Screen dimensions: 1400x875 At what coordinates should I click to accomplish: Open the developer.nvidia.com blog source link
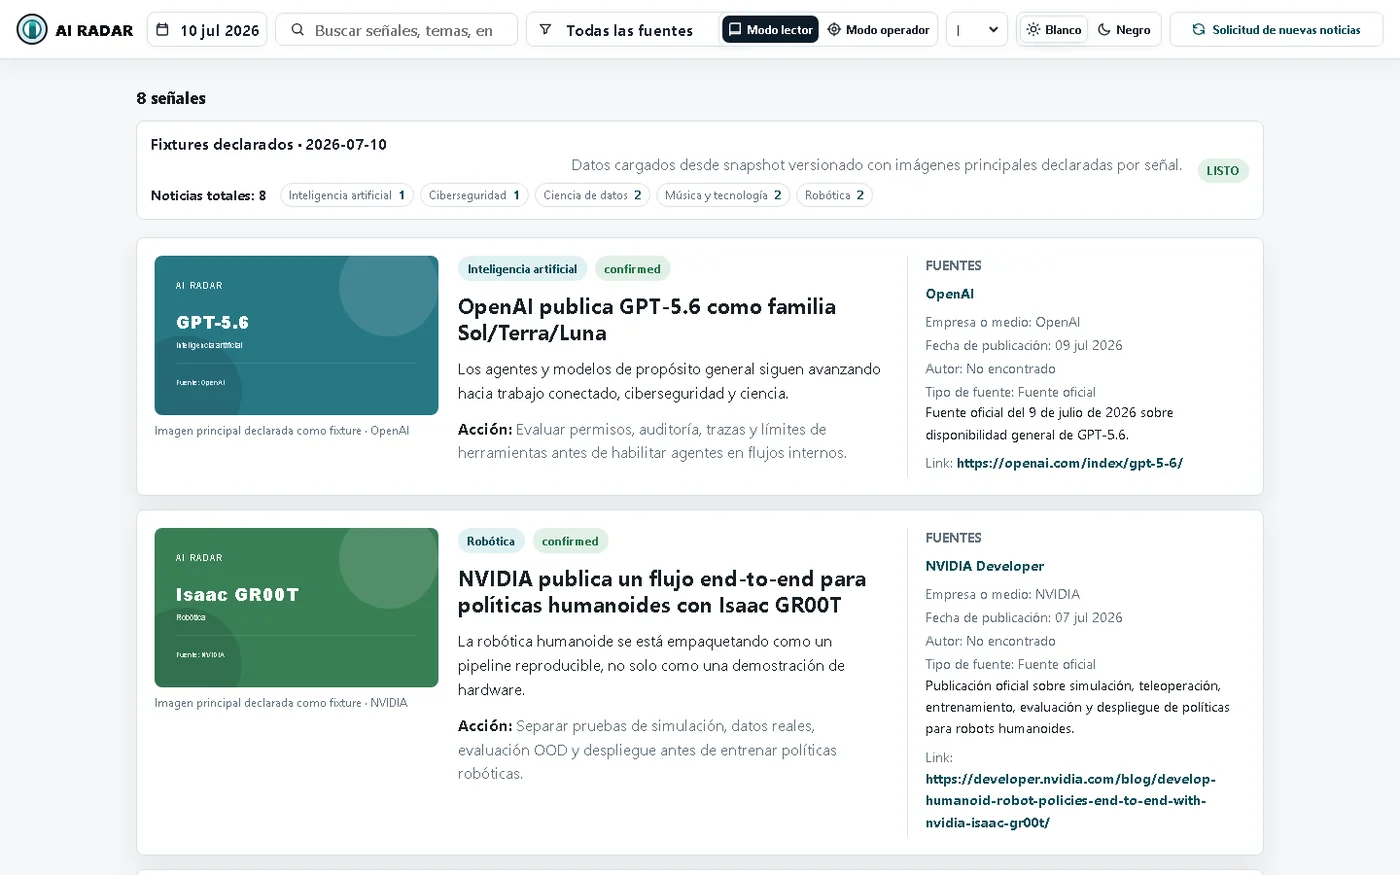(x=1070, y=801)
